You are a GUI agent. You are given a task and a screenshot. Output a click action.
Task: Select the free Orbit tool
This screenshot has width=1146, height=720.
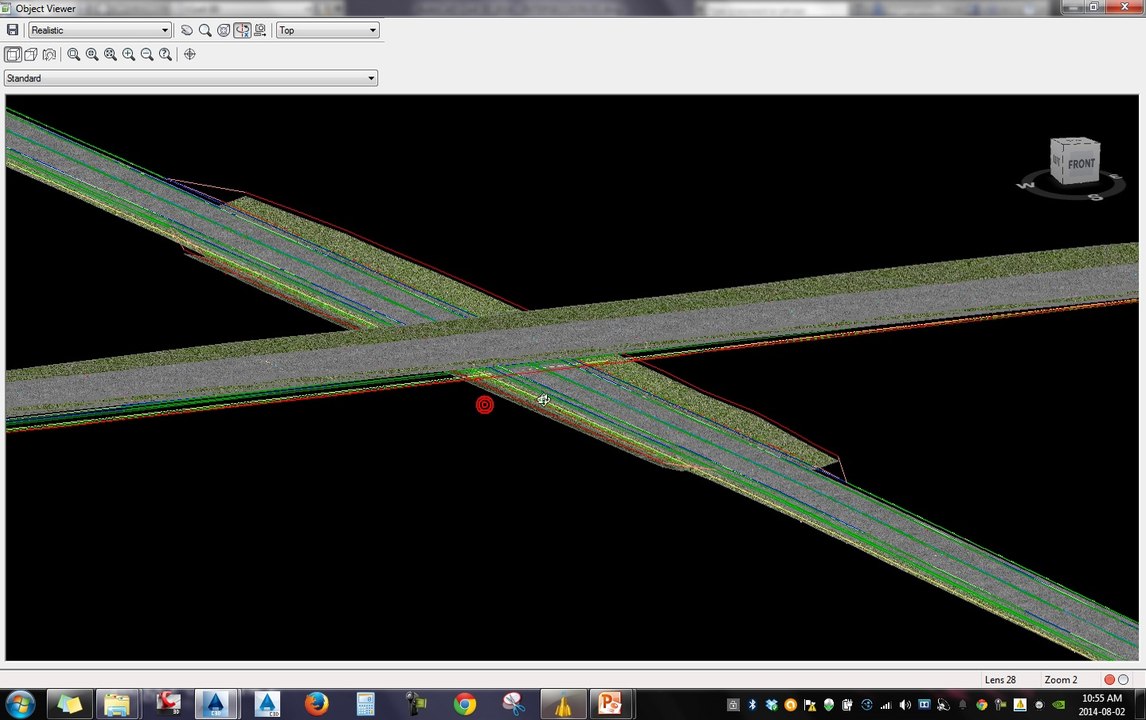[x=224, y=30]
